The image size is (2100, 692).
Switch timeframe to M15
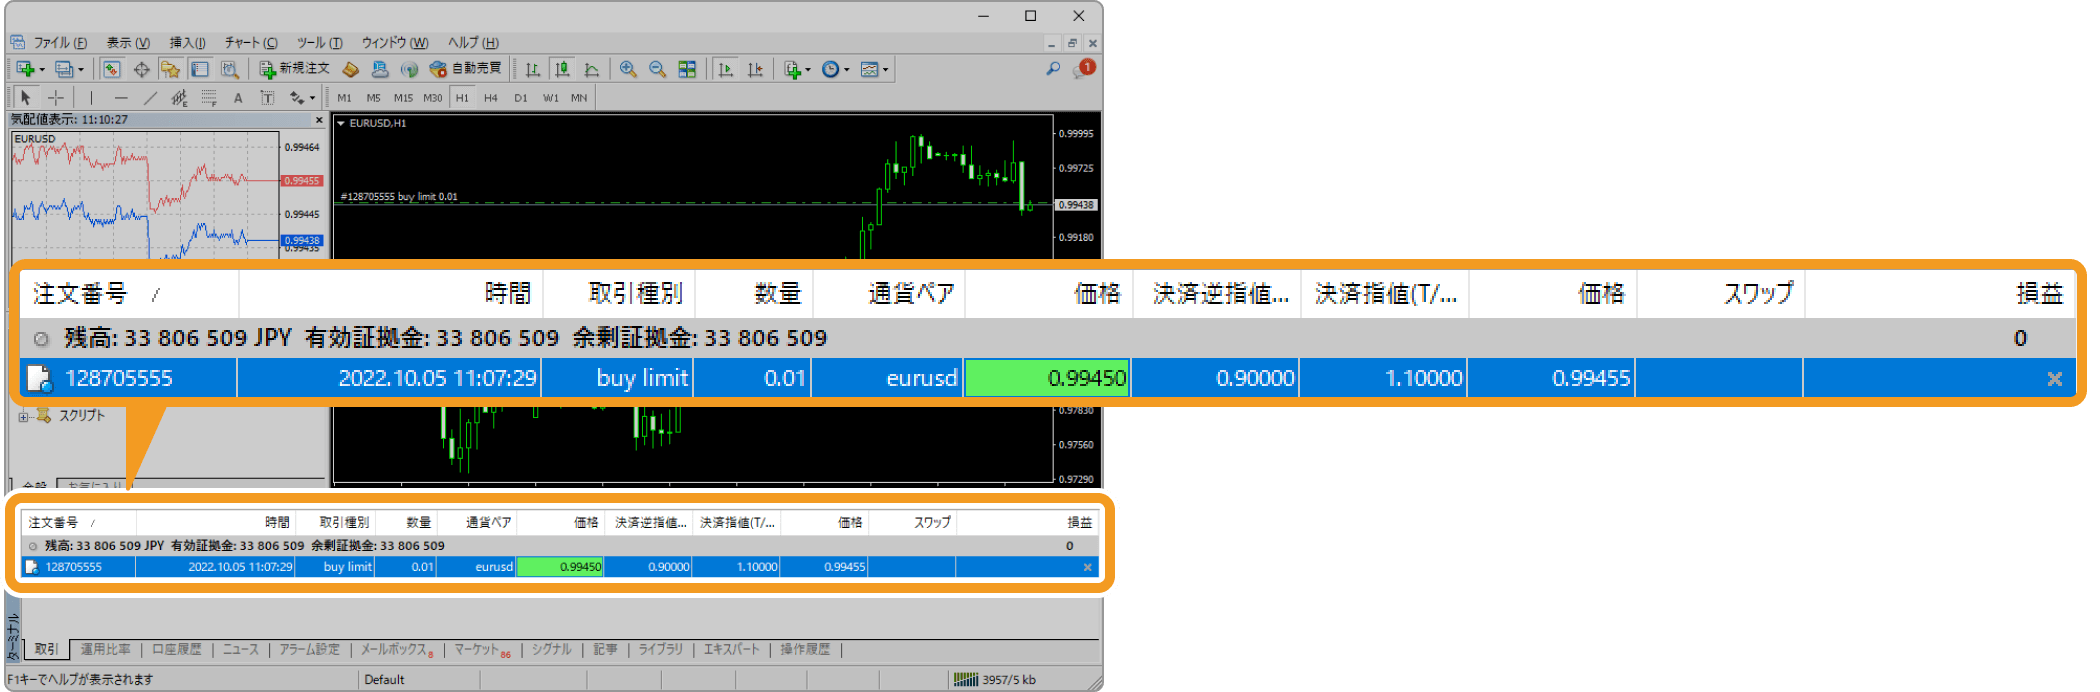coord(403,98)
